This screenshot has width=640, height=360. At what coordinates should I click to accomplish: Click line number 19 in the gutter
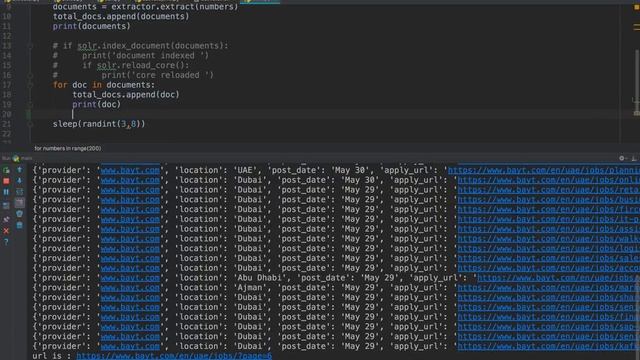(7, 104)
